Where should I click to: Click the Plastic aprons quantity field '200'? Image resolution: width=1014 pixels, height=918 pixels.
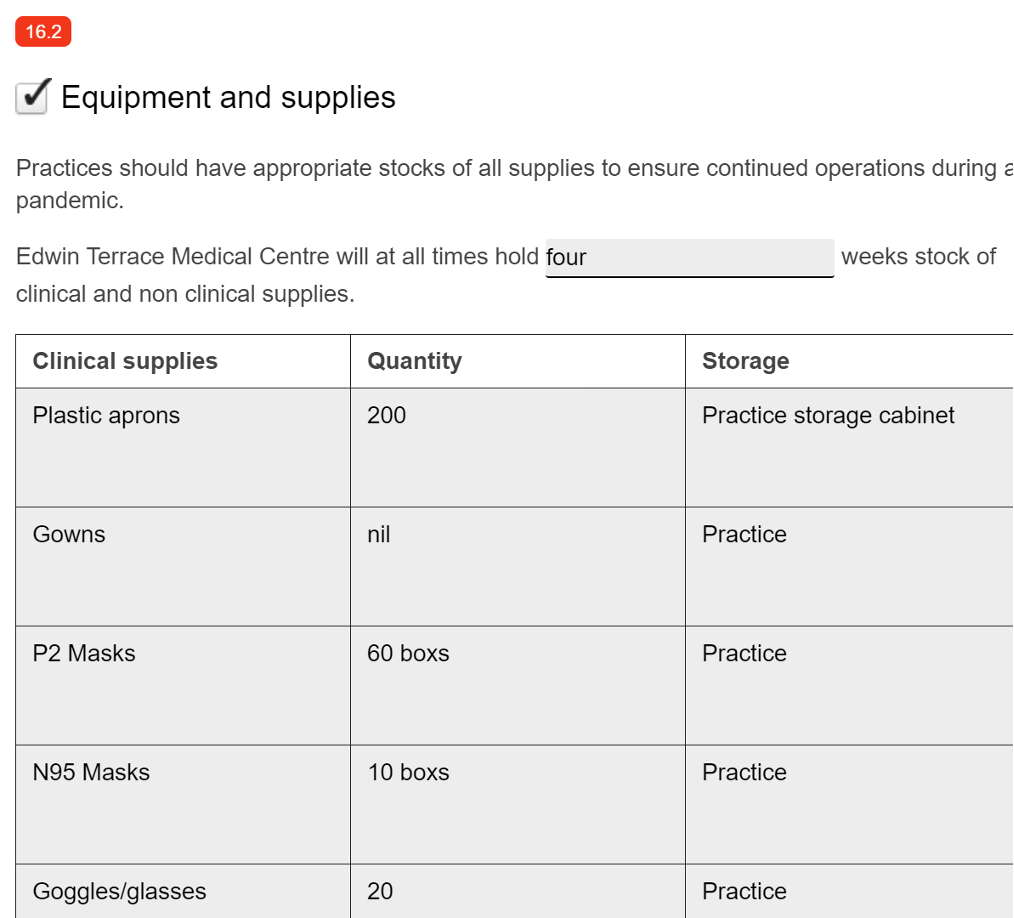click(517, 447)
